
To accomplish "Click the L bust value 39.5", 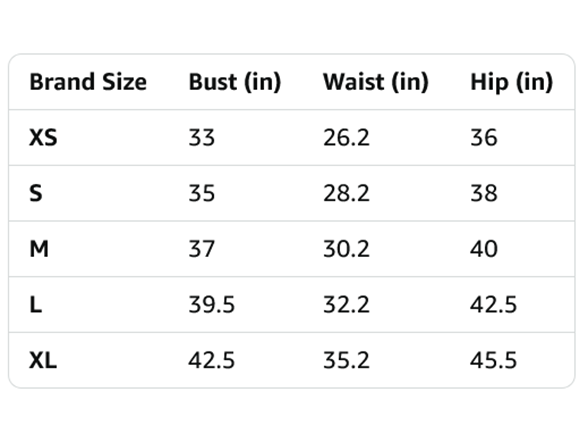I will 212,304.
